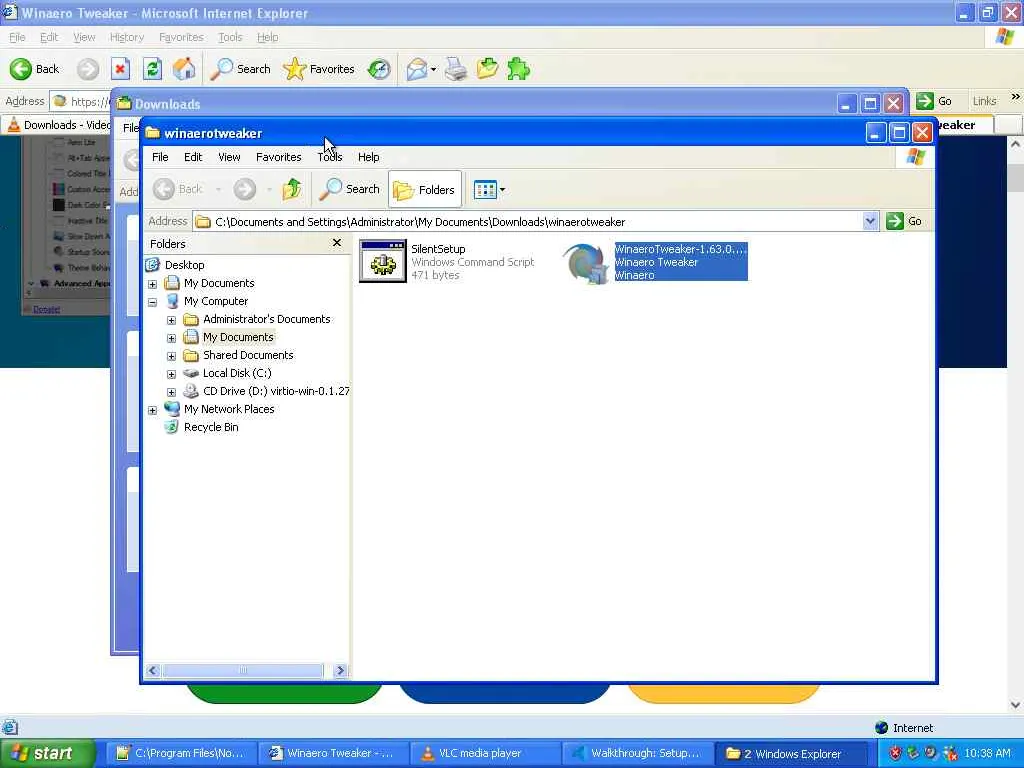Open the winaerotweaker File menu
The image size is (1024, 768).
(160, 157)
